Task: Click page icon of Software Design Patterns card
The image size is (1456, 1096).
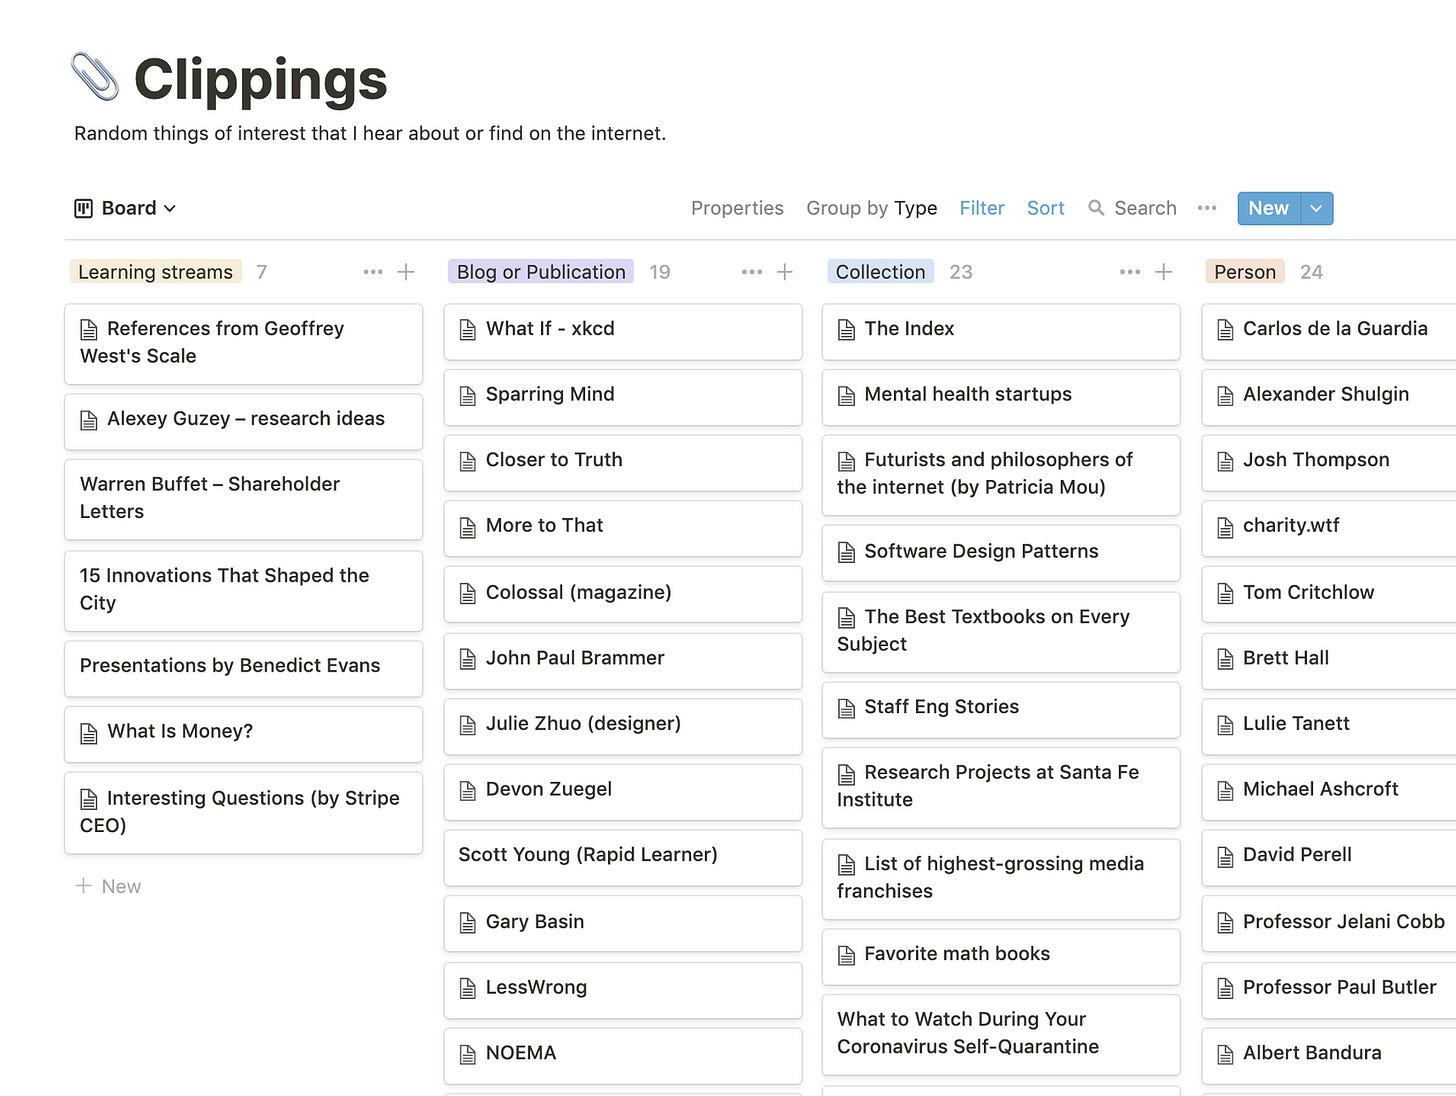Action: (x=846, y=553)
